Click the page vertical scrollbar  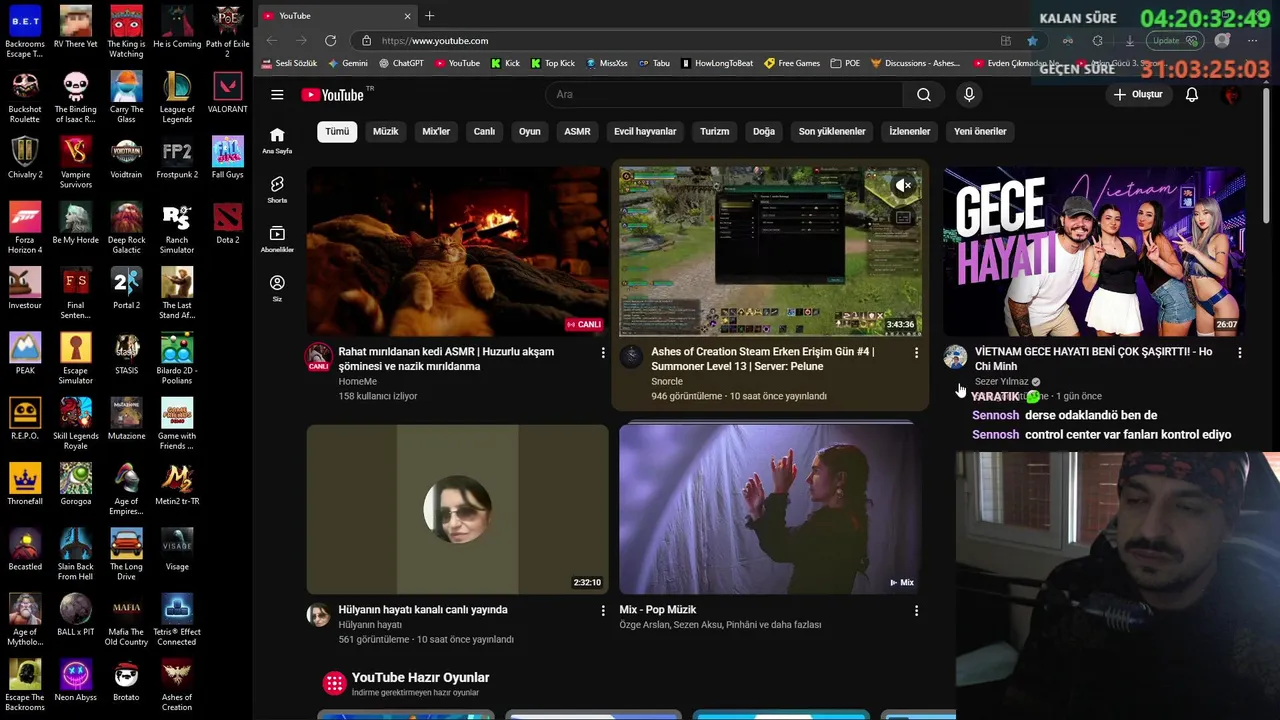click(x=1265, y=155)
